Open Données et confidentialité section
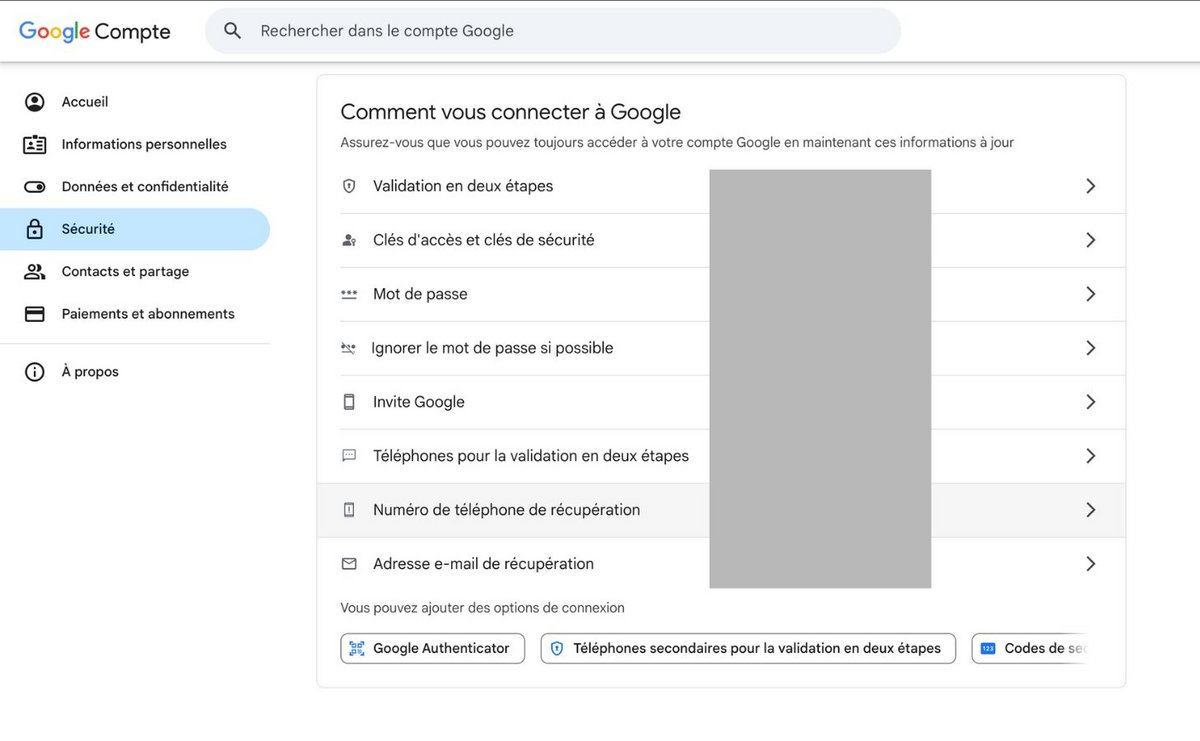The width and height of the screenshot is (1200, 741). pyautogui.click(x=135, y=187)
